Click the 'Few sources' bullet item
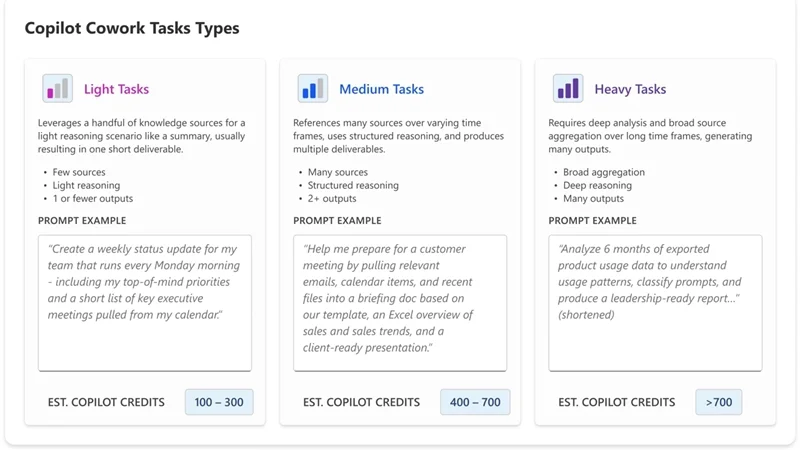The height and width of the screenshot is (450, 800). tap(79, 172)
